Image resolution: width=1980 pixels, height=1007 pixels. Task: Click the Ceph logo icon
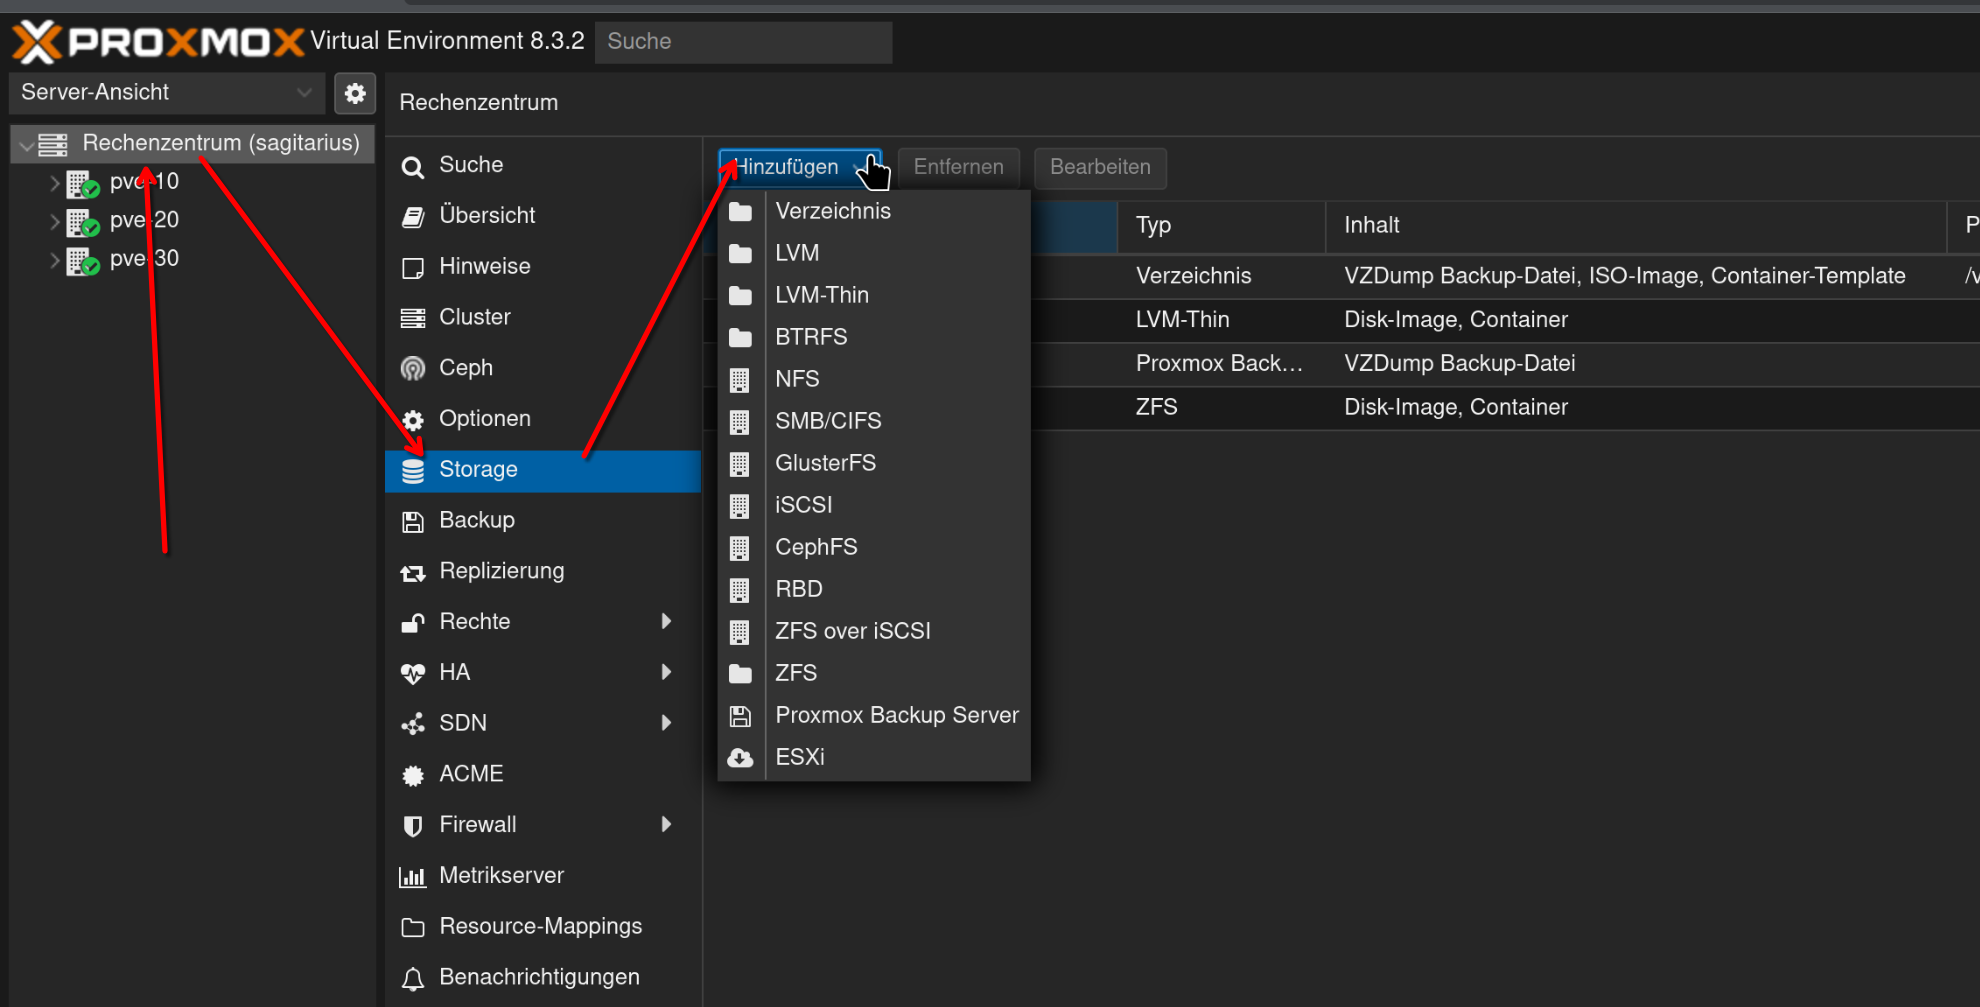point(413,368)
